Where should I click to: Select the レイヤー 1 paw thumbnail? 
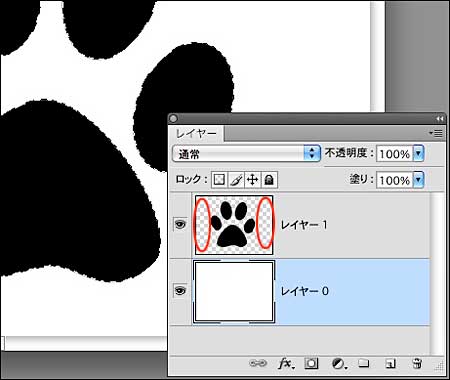click(234, 225)
